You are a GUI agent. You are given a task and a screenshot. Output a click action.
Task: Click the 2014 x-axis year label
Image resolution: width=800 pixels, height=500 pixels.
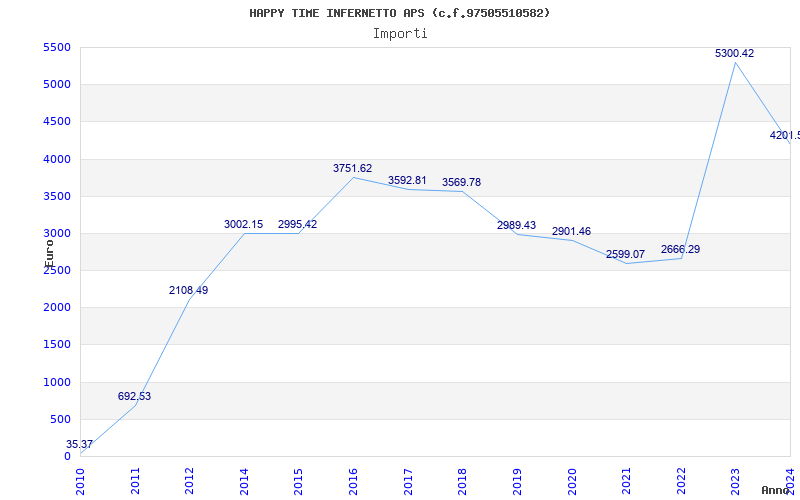click(x=244, y=481)
